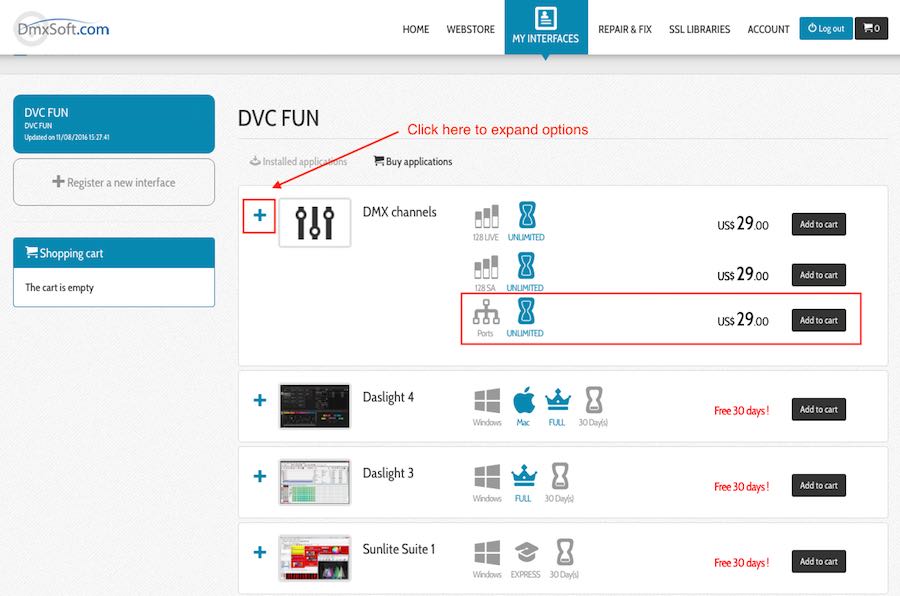Viewport: 900px width, 596px height.
Task: Expand the DMX channels options
Action: [x=259, y=215]
